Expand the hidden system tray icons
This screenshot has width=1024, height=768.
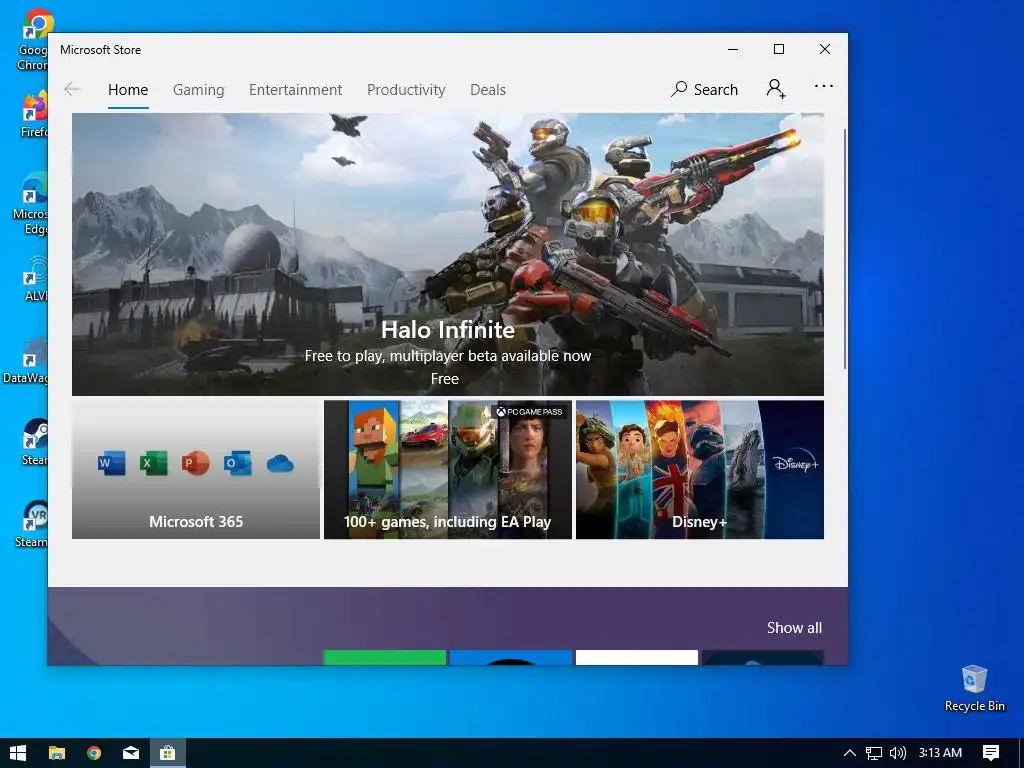850,753
